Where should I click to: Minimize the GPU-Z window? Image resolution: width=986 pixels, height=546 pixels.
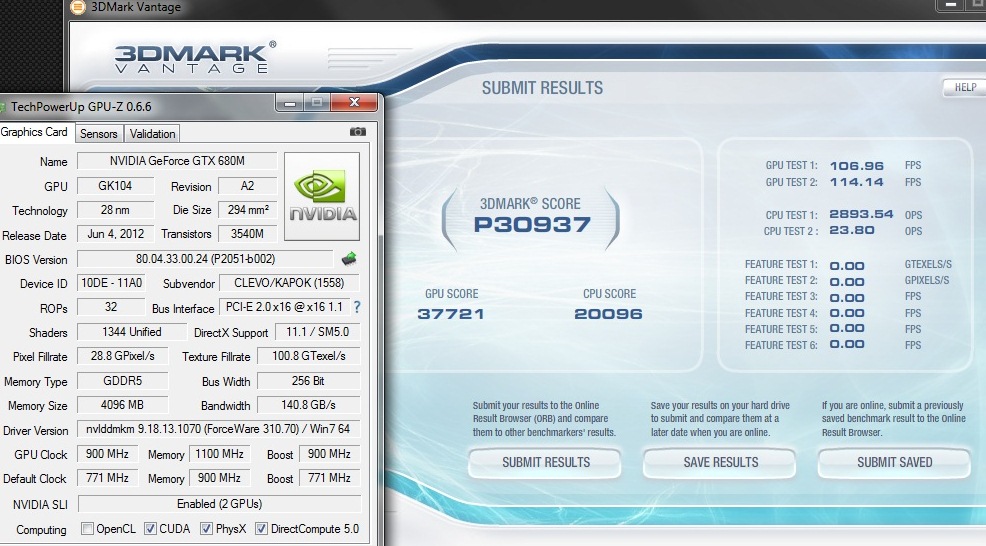pyautogui.click(x=290, y=103)
